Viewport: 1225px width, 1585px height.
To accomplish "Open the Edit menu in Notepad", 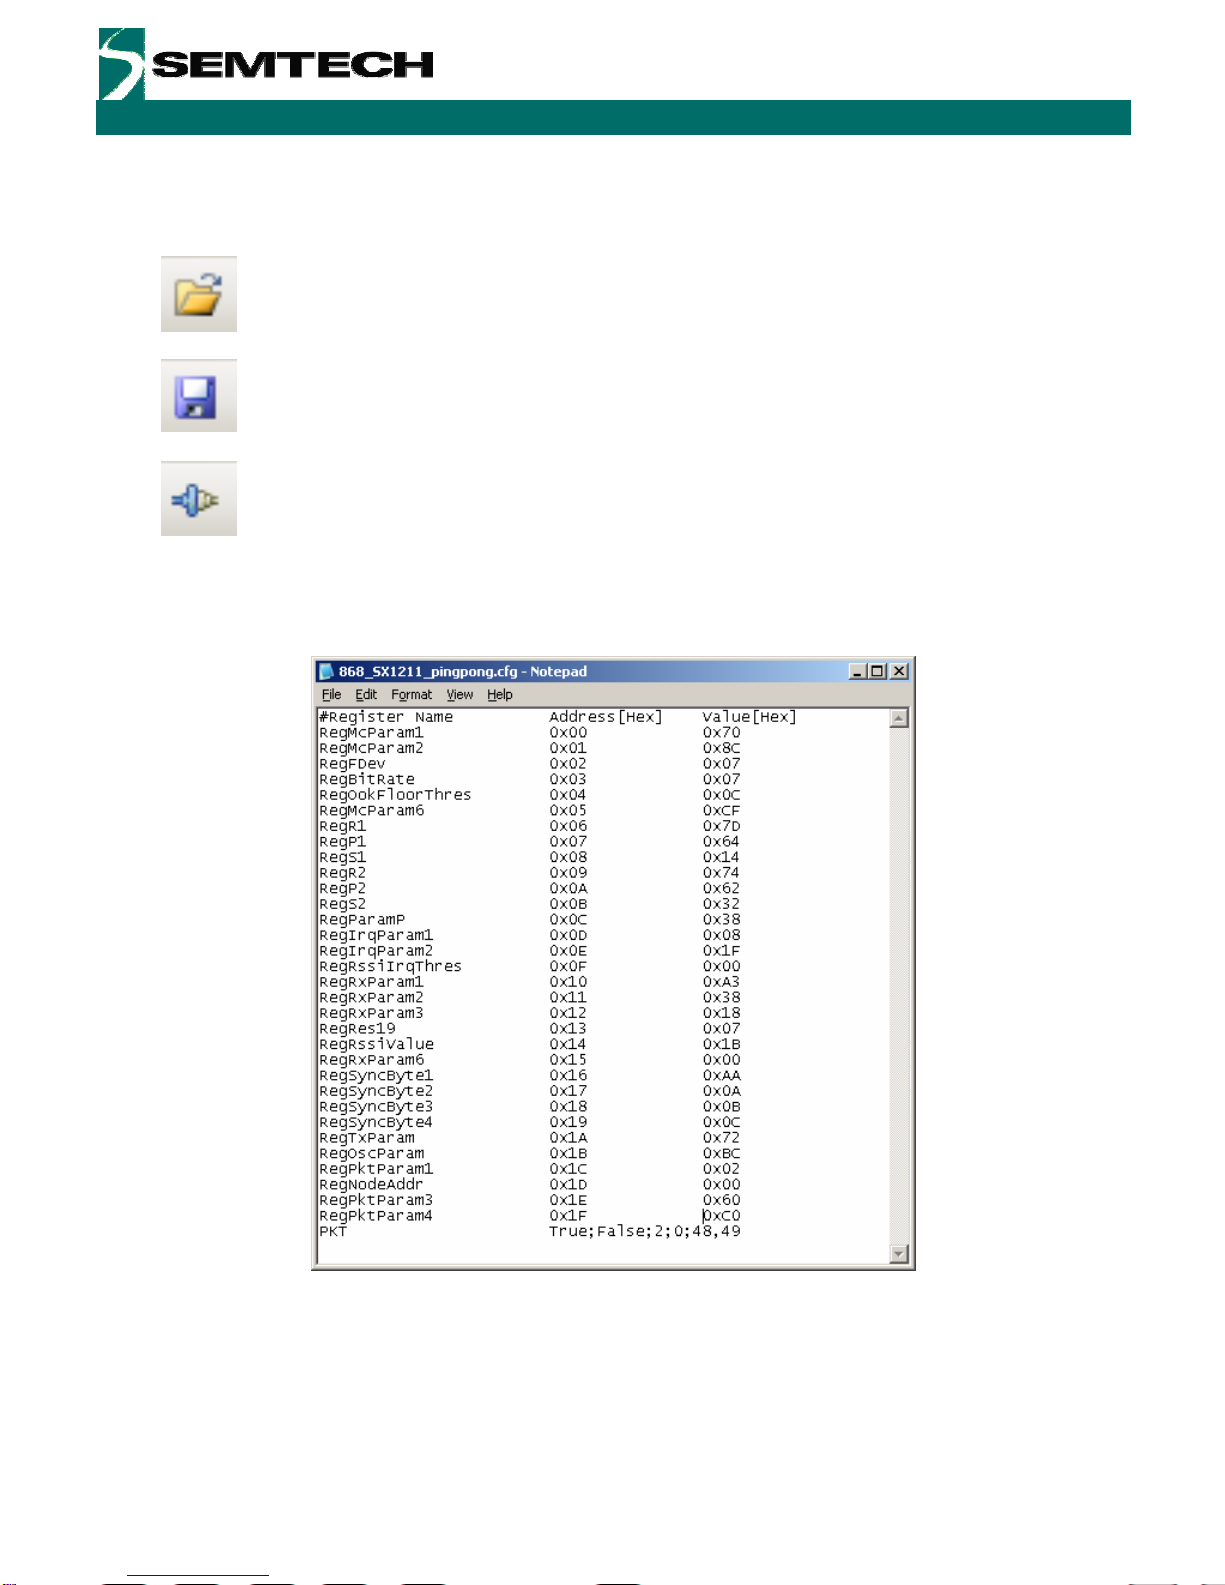I will point(366,695).
